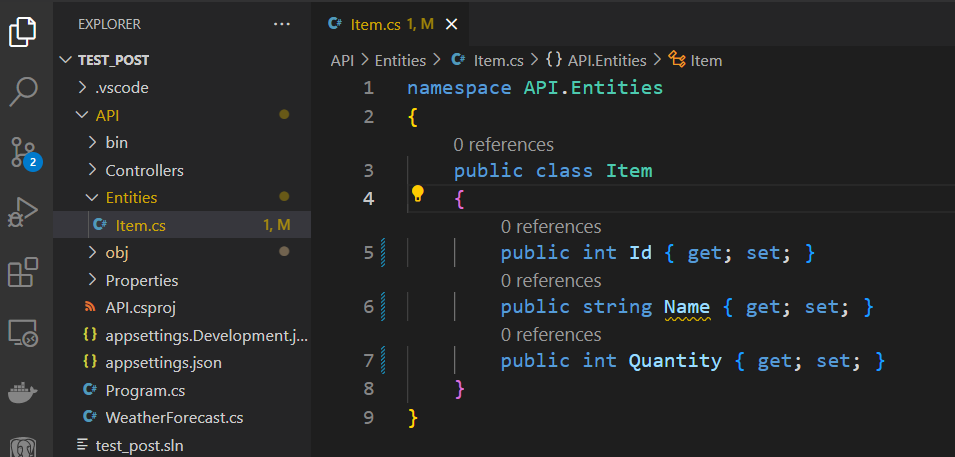Click the namespace keyword on line 1

459,88
